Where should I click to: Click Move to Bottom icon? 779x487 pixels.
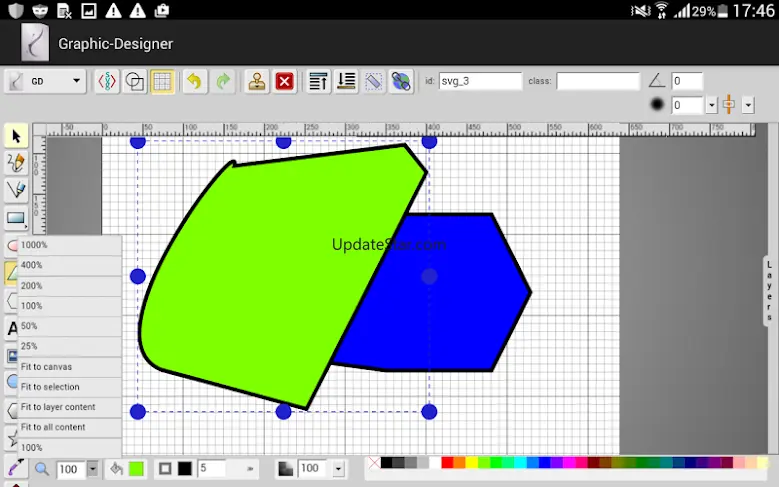pyautogui.click(x=346, y=82)
